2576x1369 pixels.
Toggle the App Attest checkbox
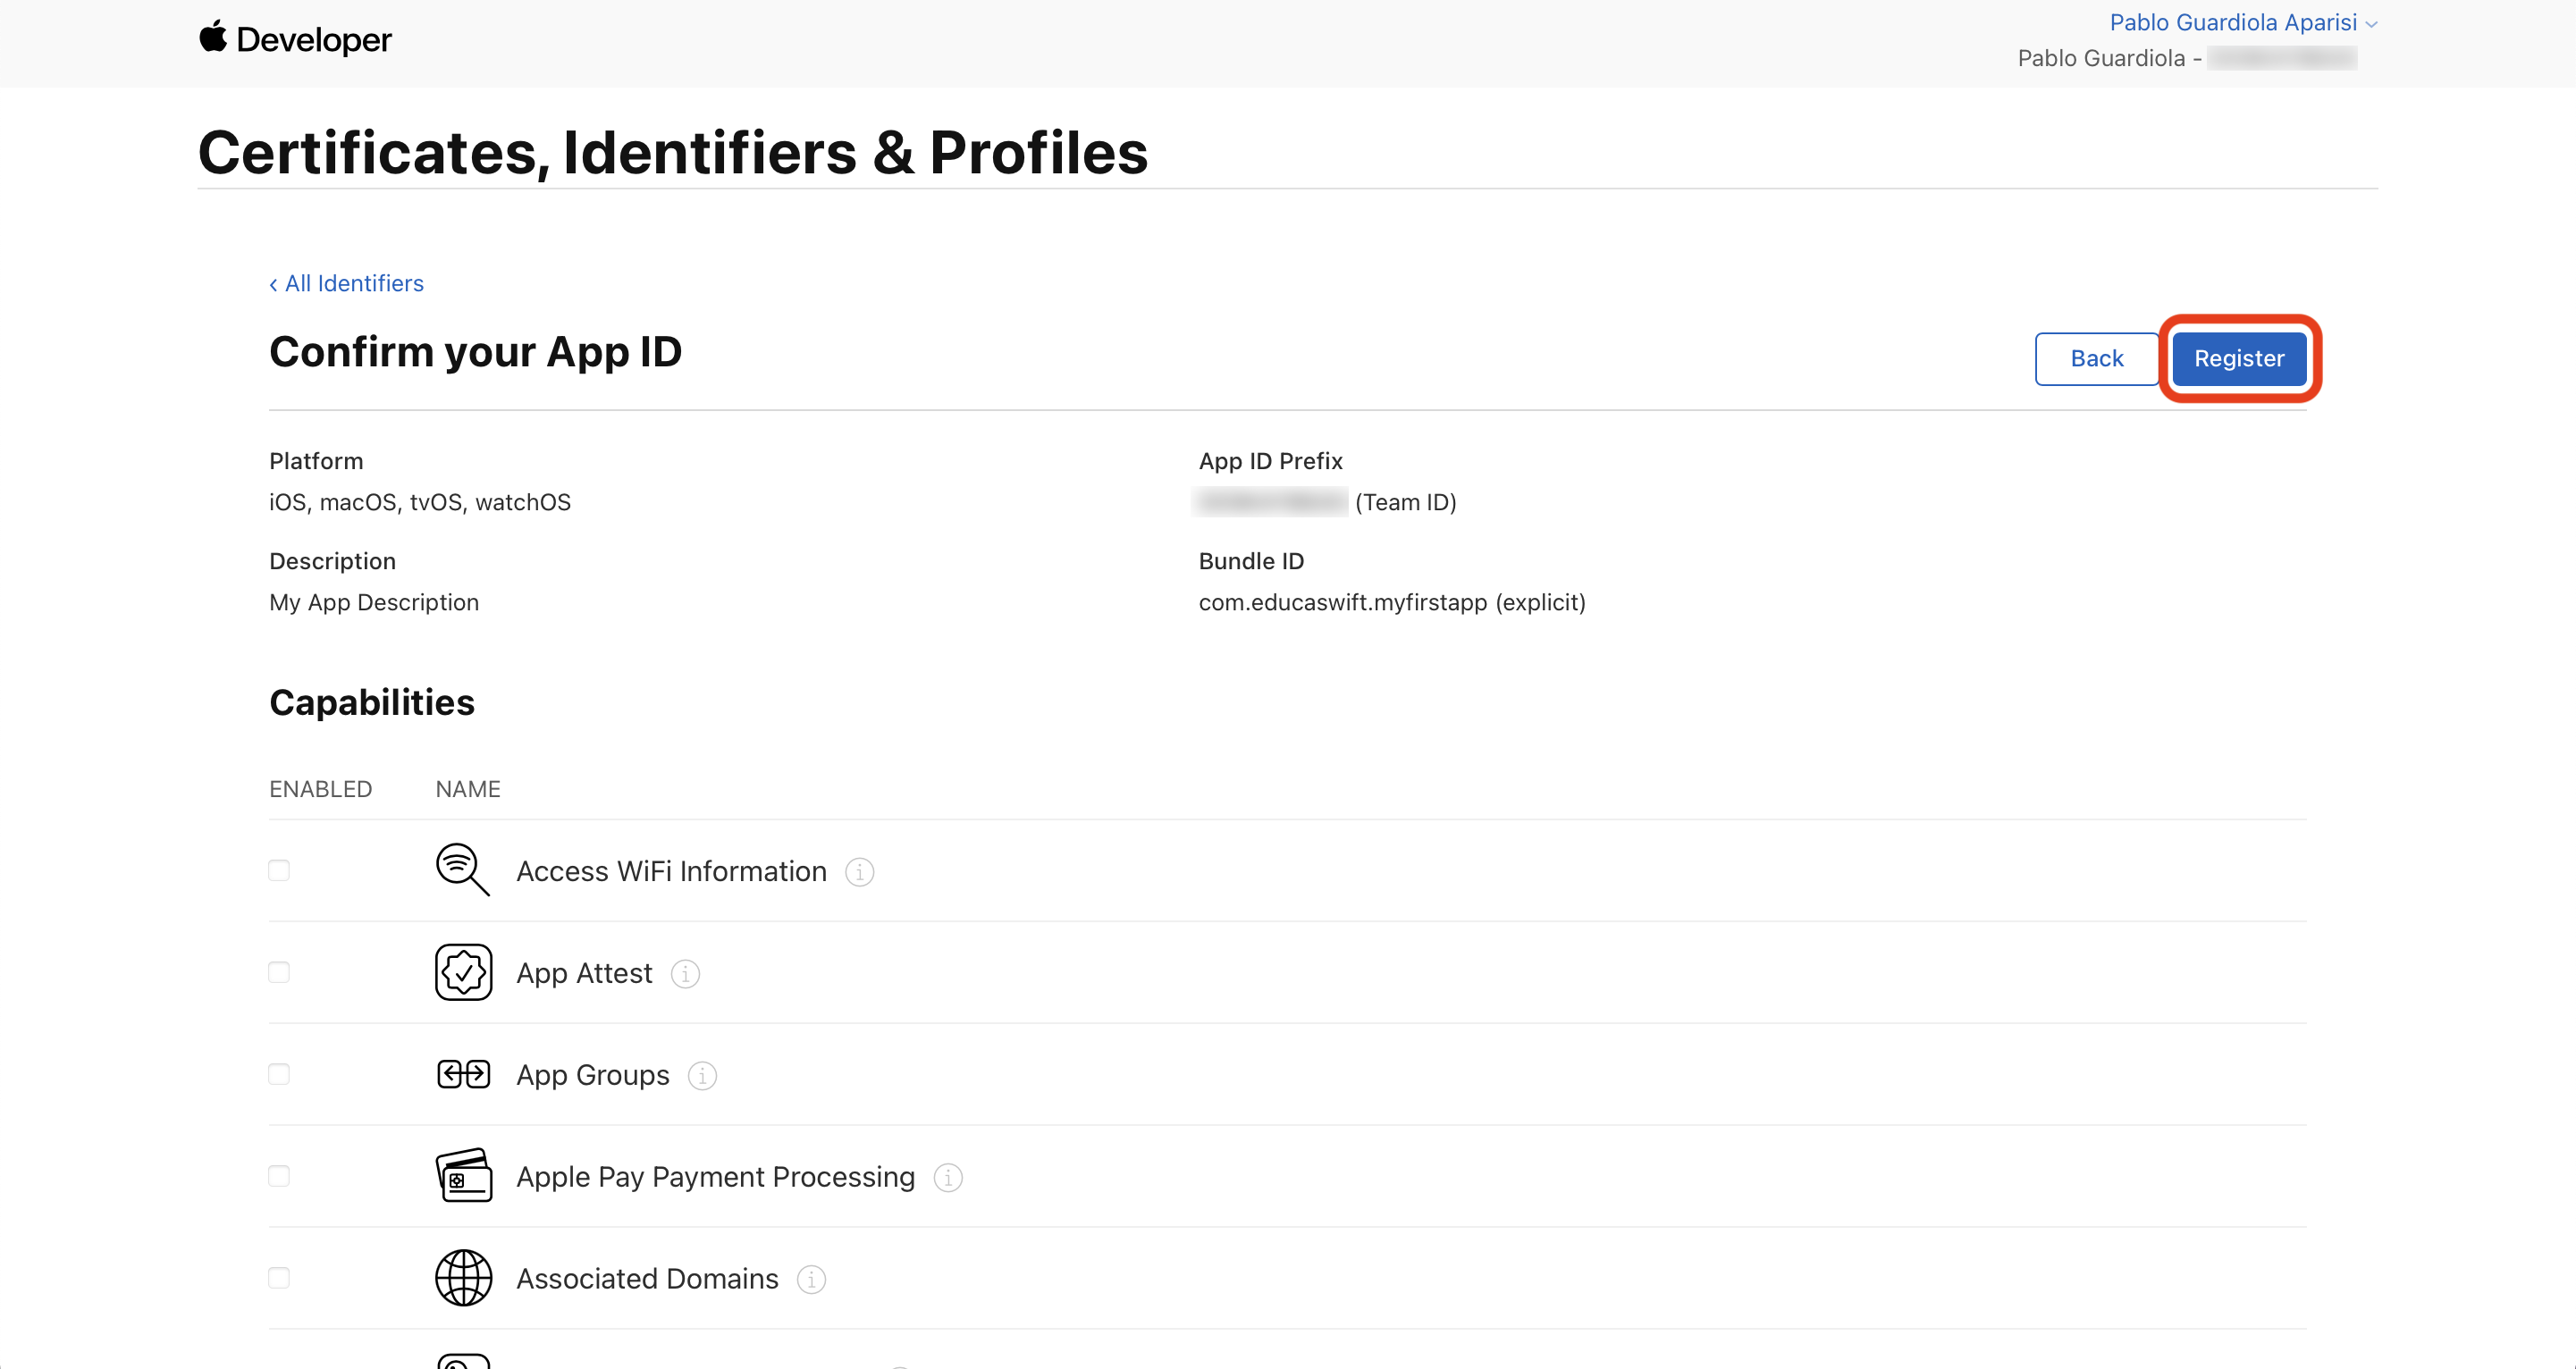(279, 972)
